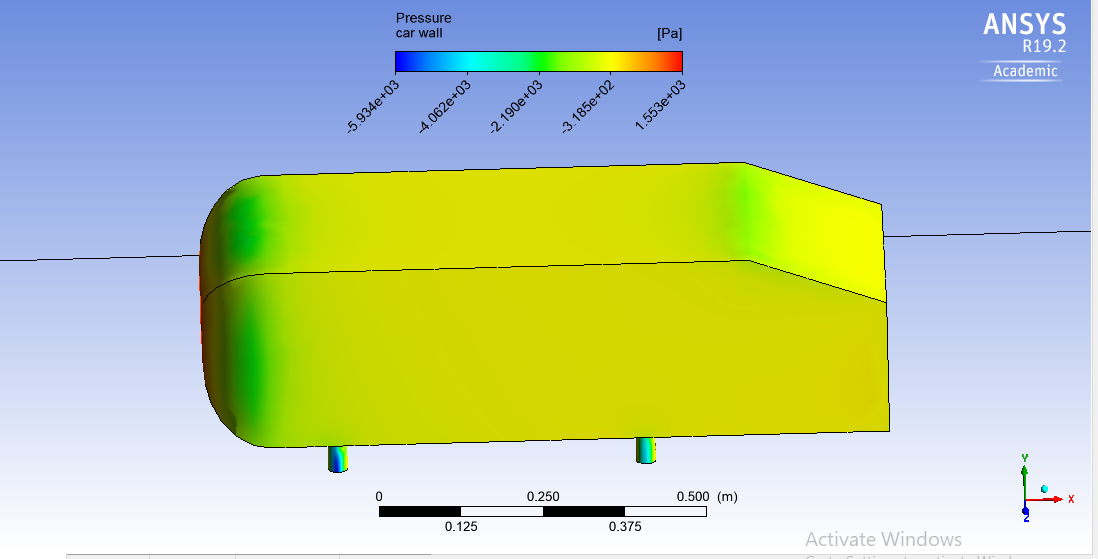Click the -2.190e+03 legend tick label
Screen dimensions: 1098x559
coord(517,107)
